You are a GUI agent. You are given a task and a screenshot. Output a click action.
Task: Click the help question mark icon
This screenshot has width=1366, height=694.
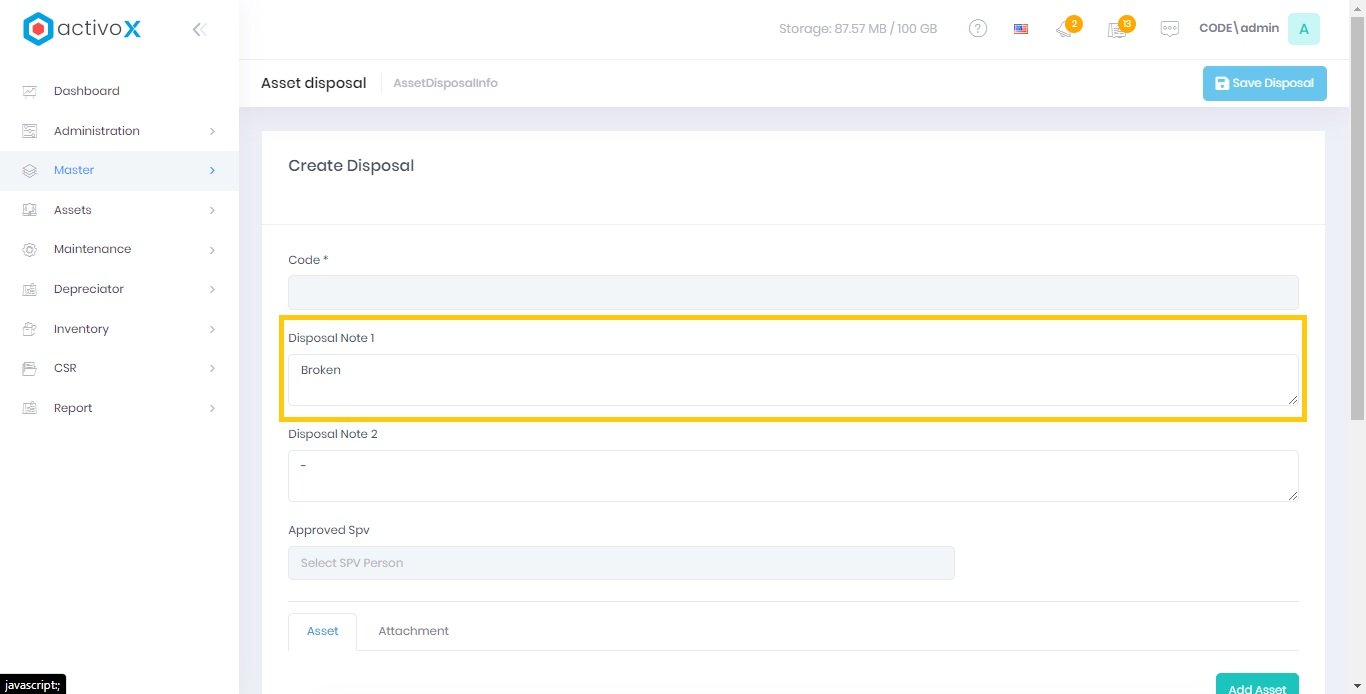978,29
